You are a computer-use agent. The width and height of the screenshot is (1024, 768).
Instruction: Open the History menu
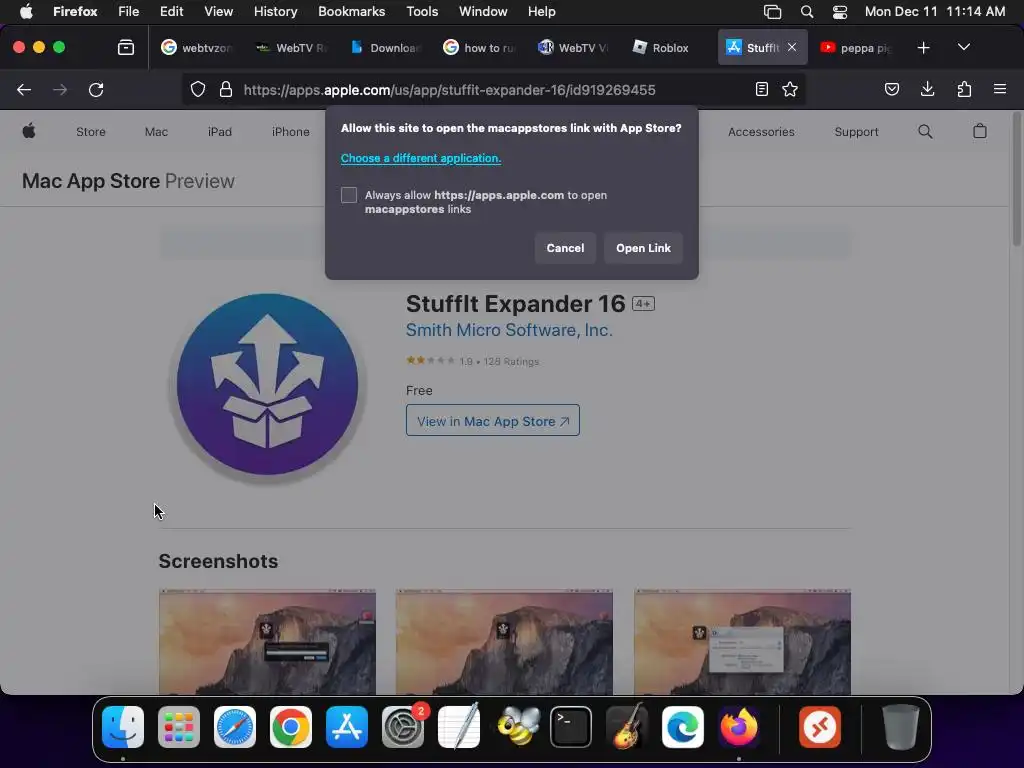coord(275,12)
